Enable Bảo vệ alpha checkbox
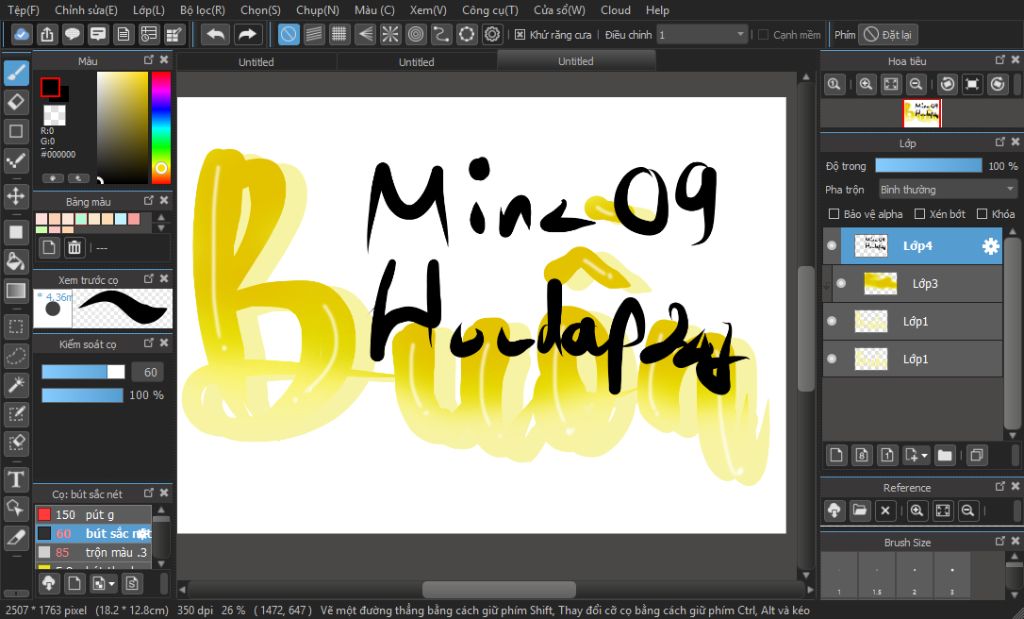This screenshot has width=1024, height=619. tap(833, 214)
